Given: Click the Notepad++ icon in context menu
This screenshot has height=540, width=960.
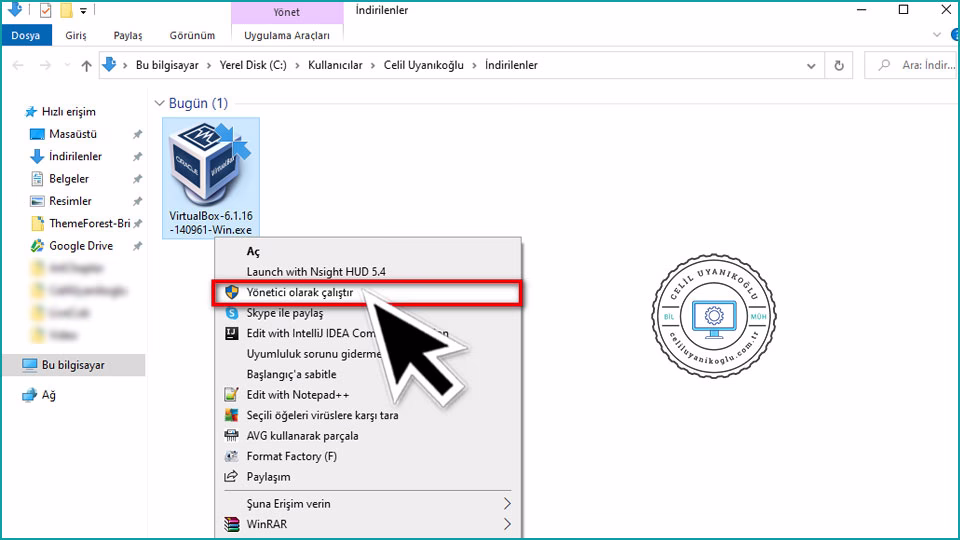Looking at the screenshot, I should click(x=231, y=395).
